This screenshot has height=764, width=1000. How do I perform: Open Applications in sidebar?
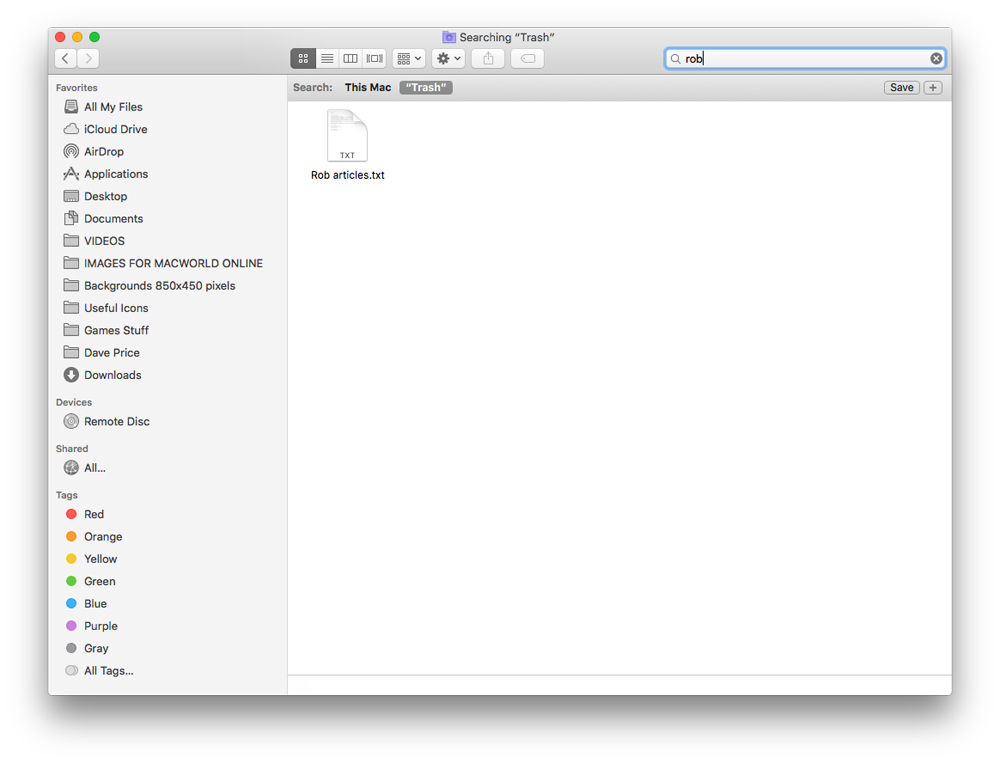point(116,174)
